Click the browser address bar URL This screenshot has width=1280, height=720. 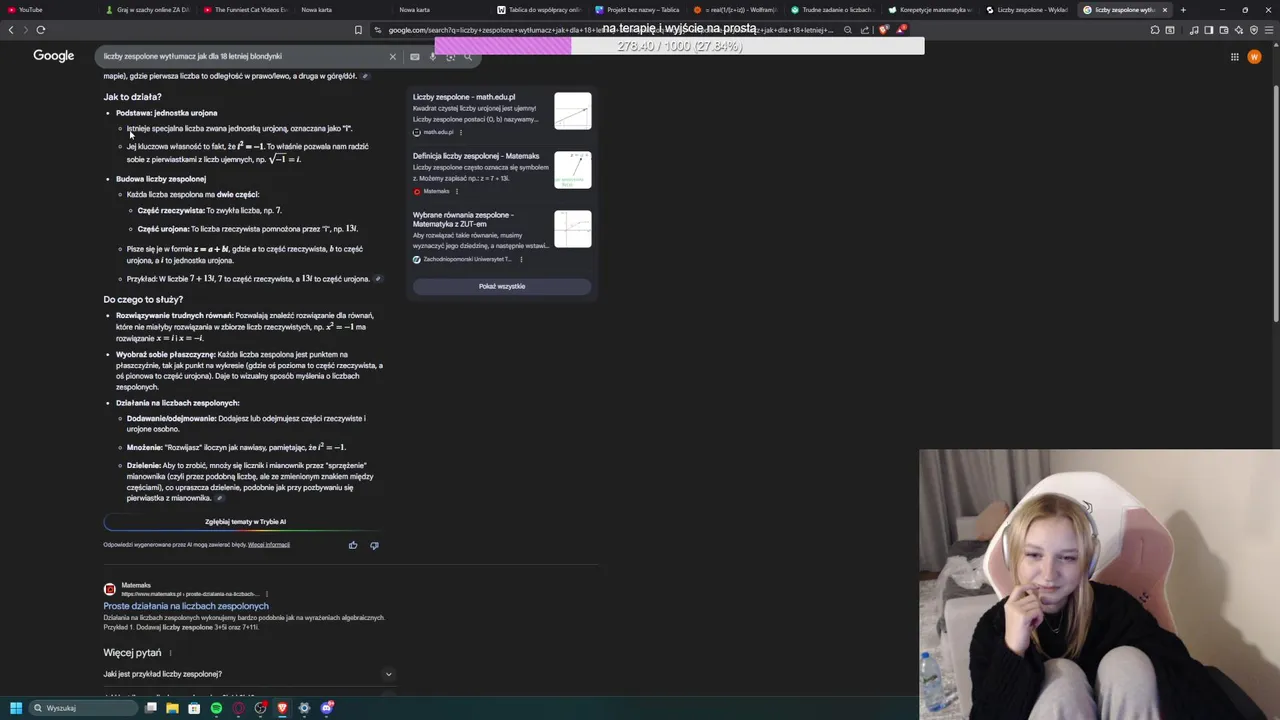coord(610,30)
